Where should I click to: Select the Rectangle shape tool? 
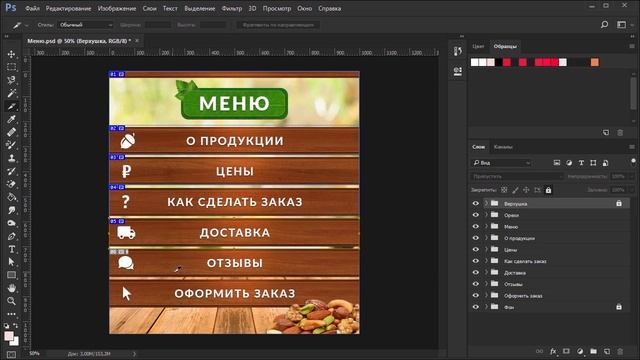pos(11,275)
